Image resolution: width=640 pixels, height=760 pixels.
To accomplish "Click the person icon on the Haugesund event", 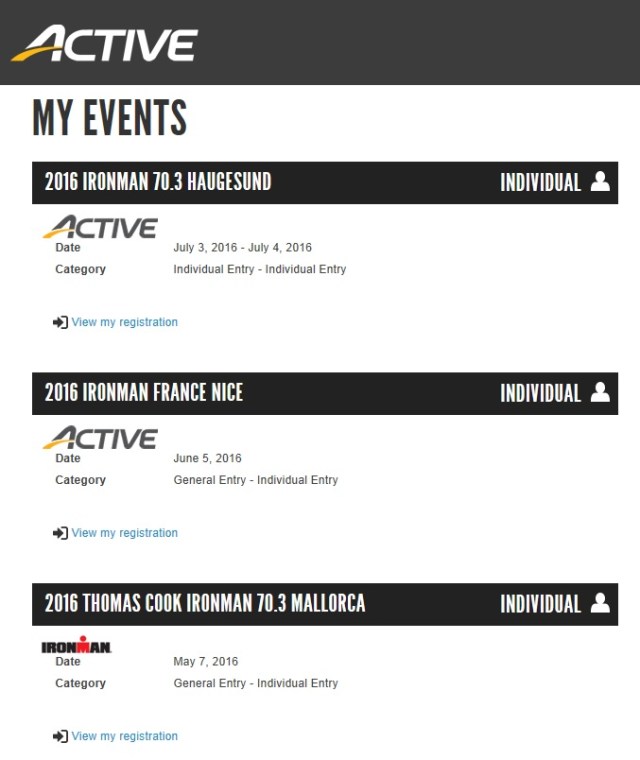I will point(600,182).
